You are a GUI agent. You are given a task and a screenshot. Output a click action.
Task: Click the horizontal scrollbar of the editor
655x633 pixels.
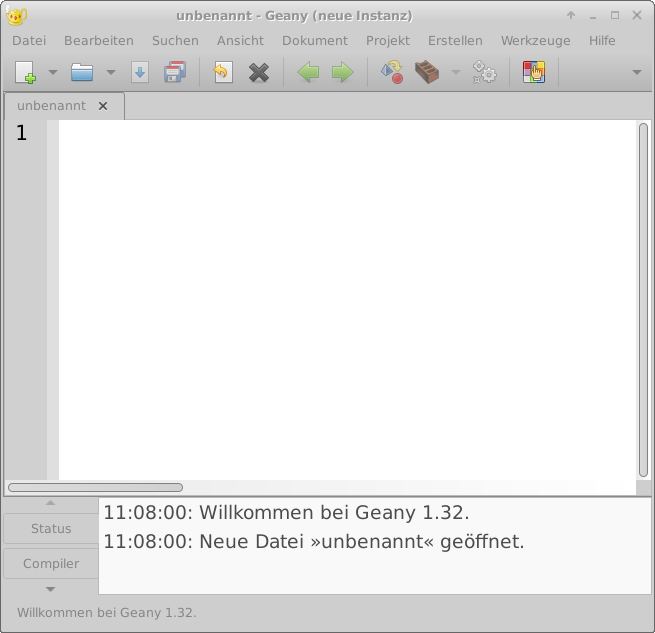coord(95,488)
